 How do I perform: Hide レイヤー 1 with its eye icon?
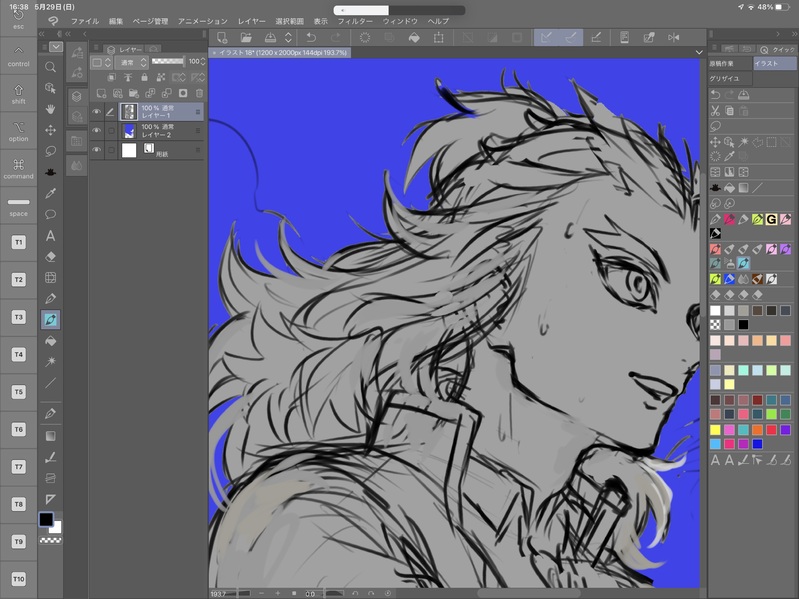[97, 112]
